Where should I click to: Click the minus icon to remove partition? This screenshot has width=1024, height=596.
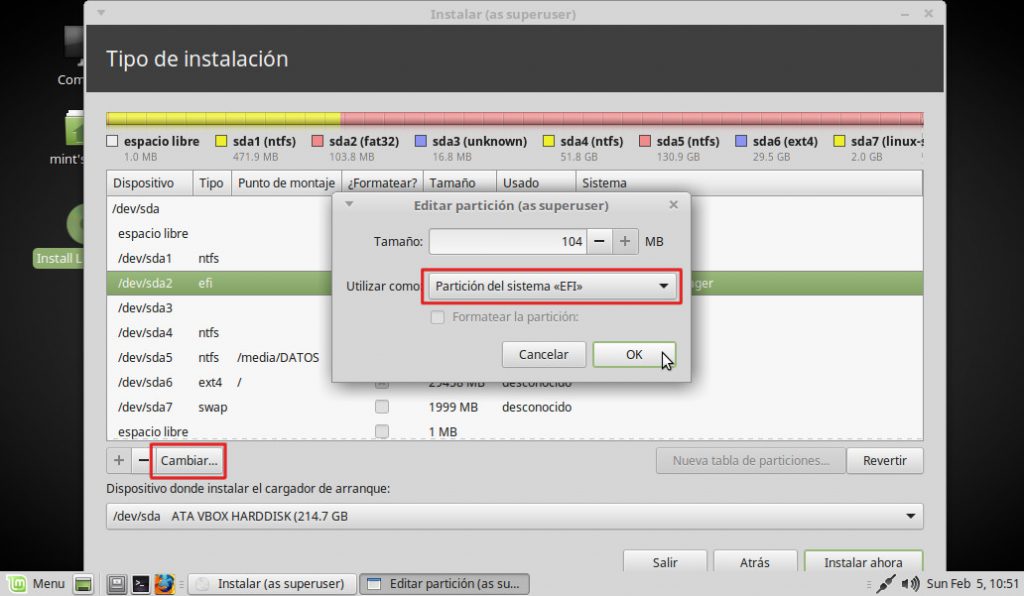point(143,461)
